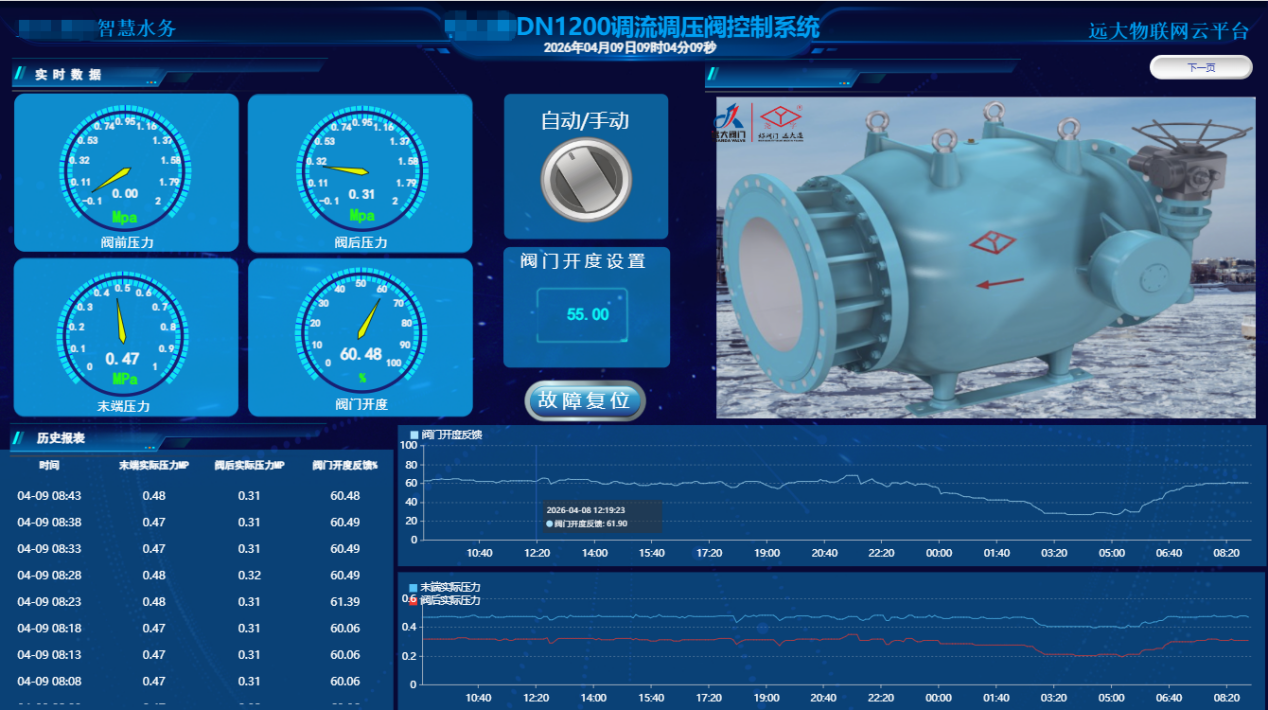
Task: Click the 自动/手动 label text
Action: click(x=585, y=121)
